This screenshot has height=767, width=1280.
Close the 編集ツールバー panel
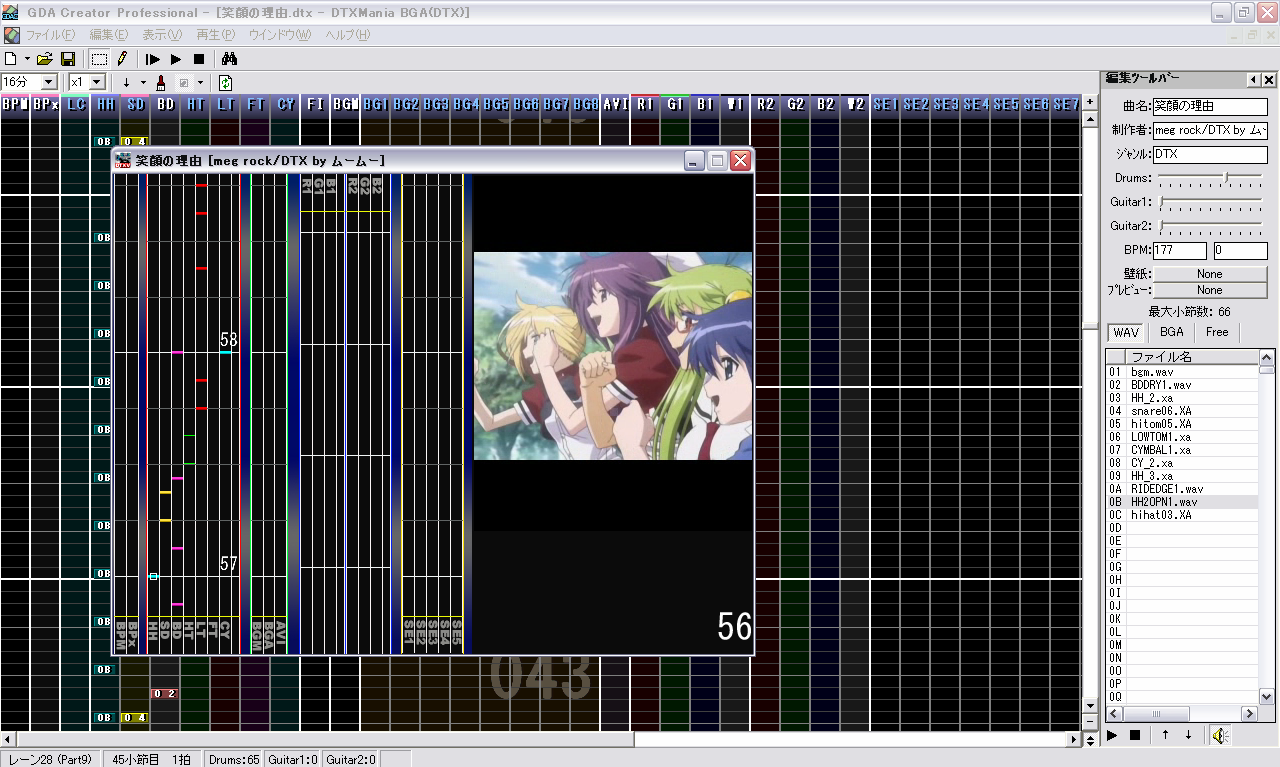tap(1269, 80)
